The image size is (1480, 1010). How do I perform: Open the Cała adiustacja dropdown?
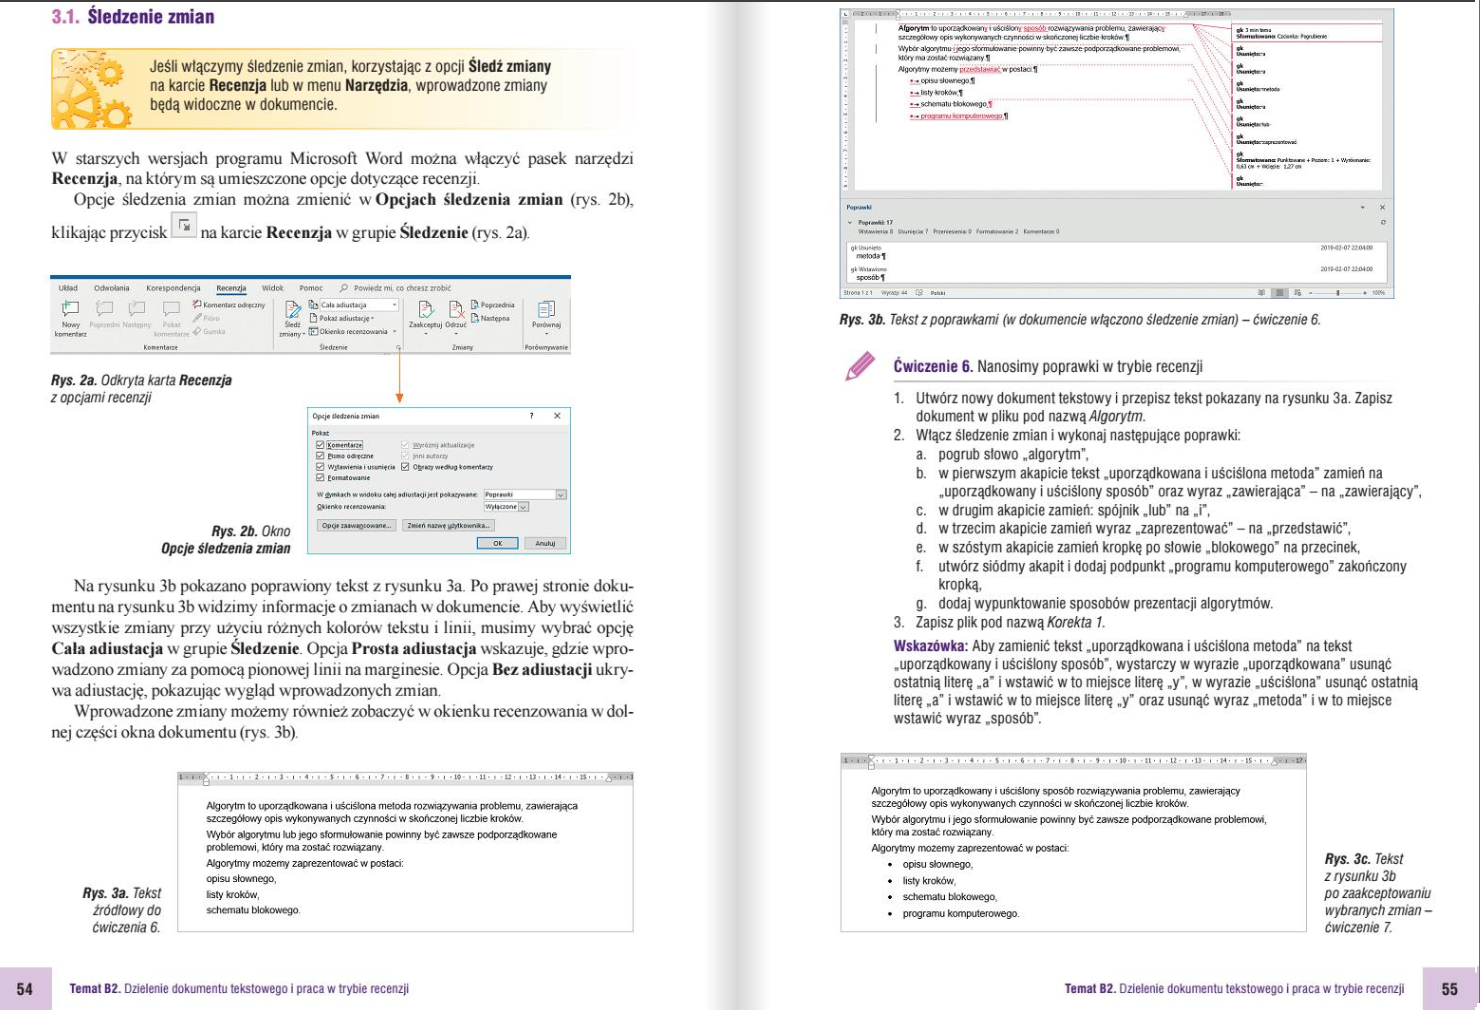point(358,305)
